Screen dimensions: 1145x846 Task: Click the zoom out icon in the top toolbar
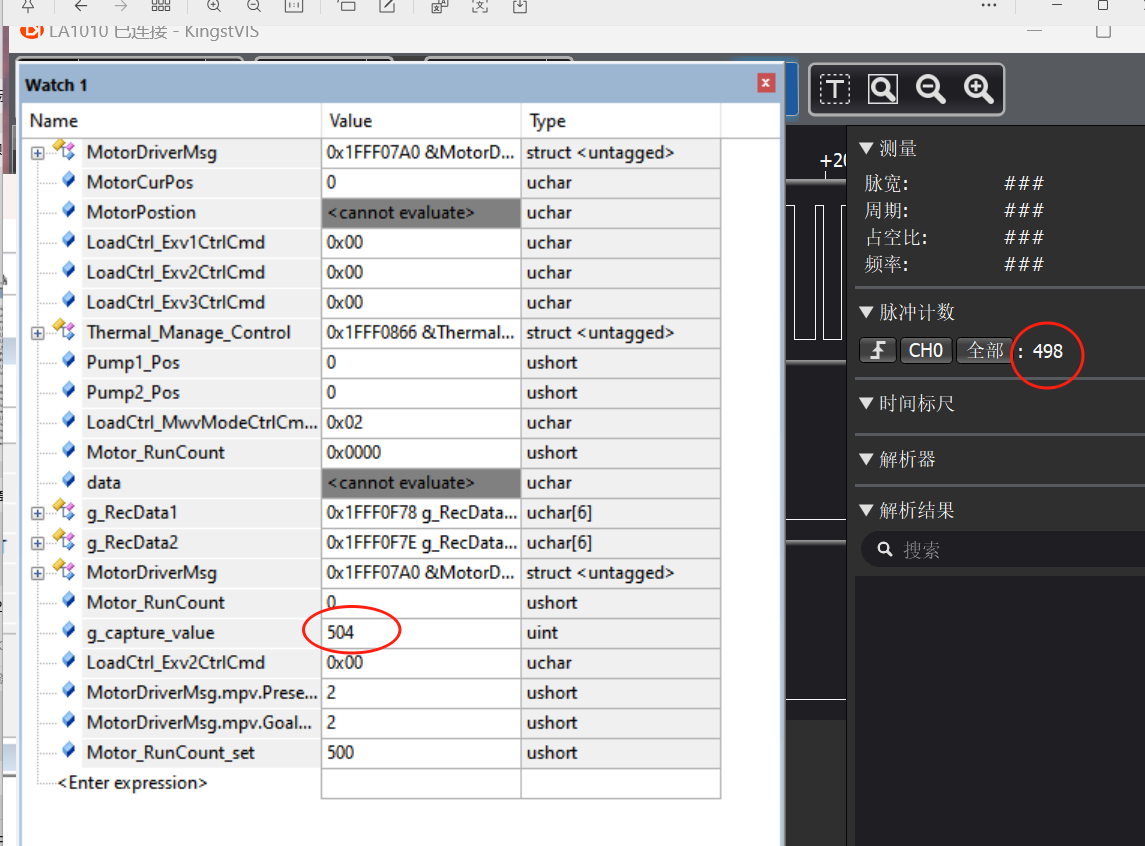point(253,6)
